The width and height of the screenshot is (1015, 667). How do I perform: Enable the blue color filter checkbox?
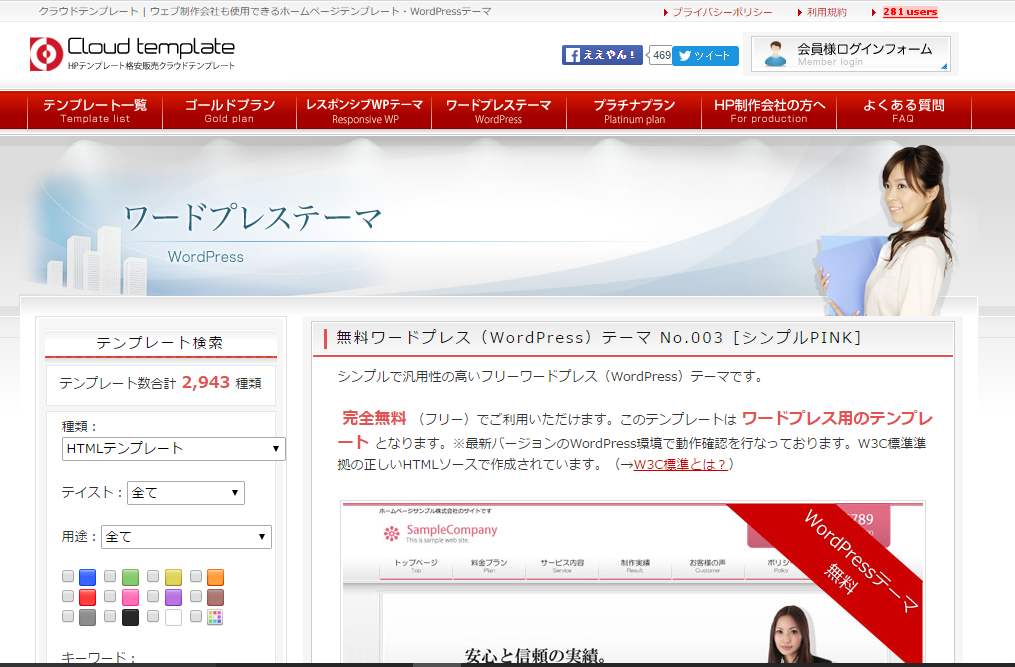[x=68, y=577]
